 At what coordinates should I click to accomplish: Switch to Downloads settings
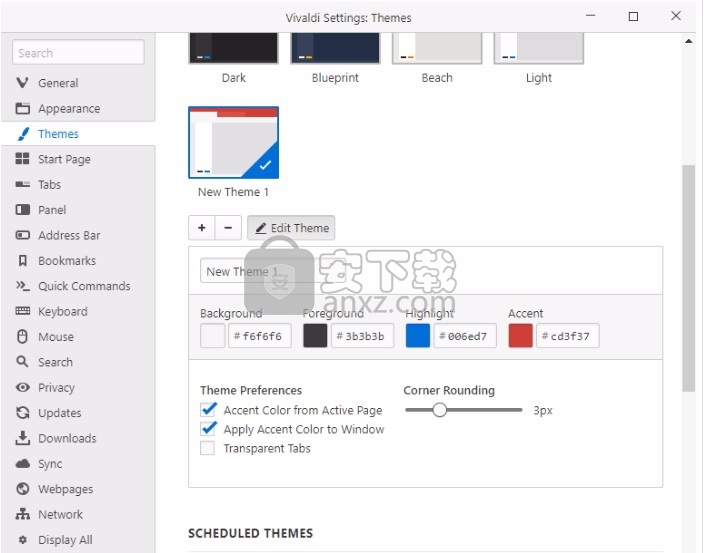coord(78,438)
